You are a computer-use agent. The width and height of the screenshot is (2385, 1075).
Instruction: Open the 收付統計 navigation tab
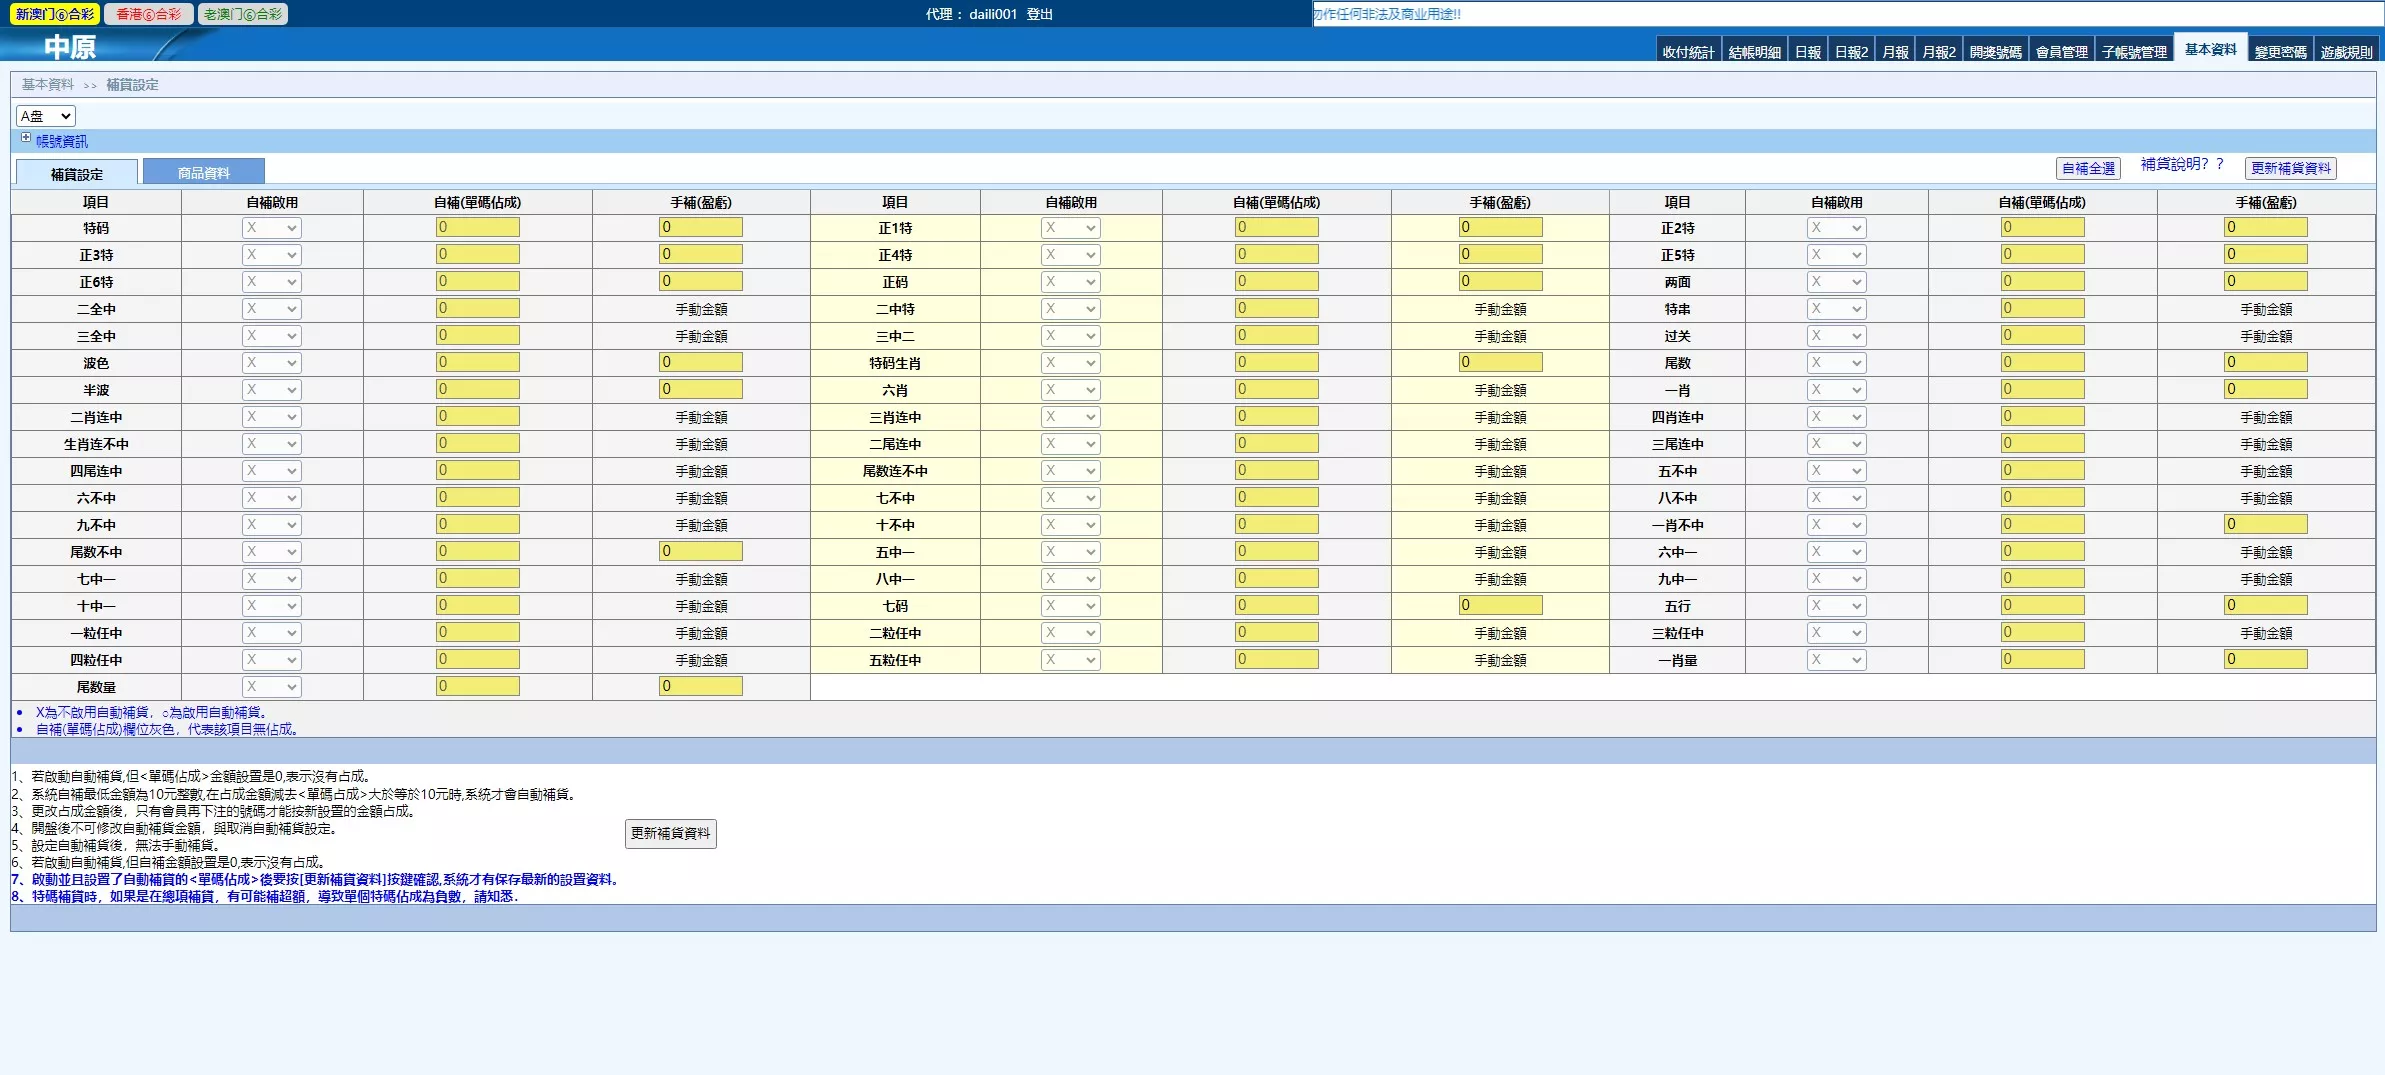coord(1688,52)
